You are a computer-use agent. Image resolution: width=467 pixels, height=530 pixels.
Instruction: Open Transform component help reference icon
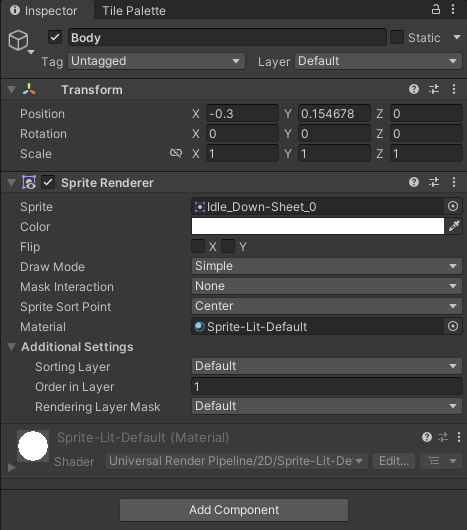point(414,89)
